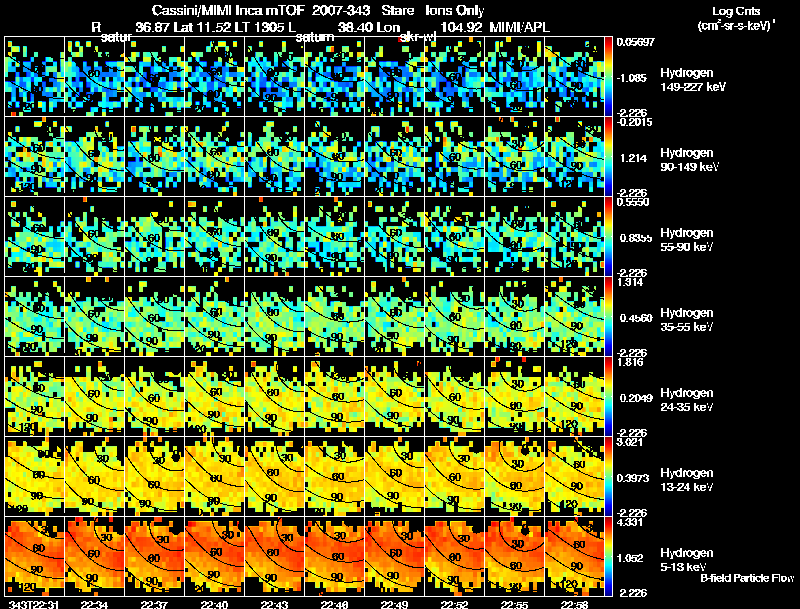The width and height of the screenshot is (800, 609).
Task: Select the 149-227 keV image panel at 343T22:31
Action: click(x=34, y=76)
